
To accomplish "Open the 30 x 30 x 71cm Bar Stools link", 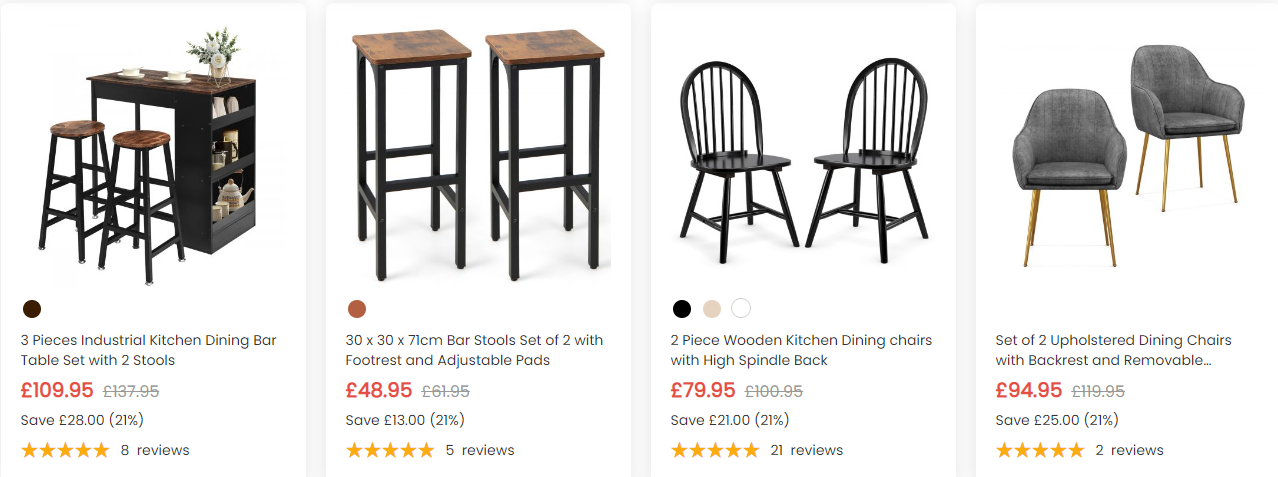I will point(474,350).
